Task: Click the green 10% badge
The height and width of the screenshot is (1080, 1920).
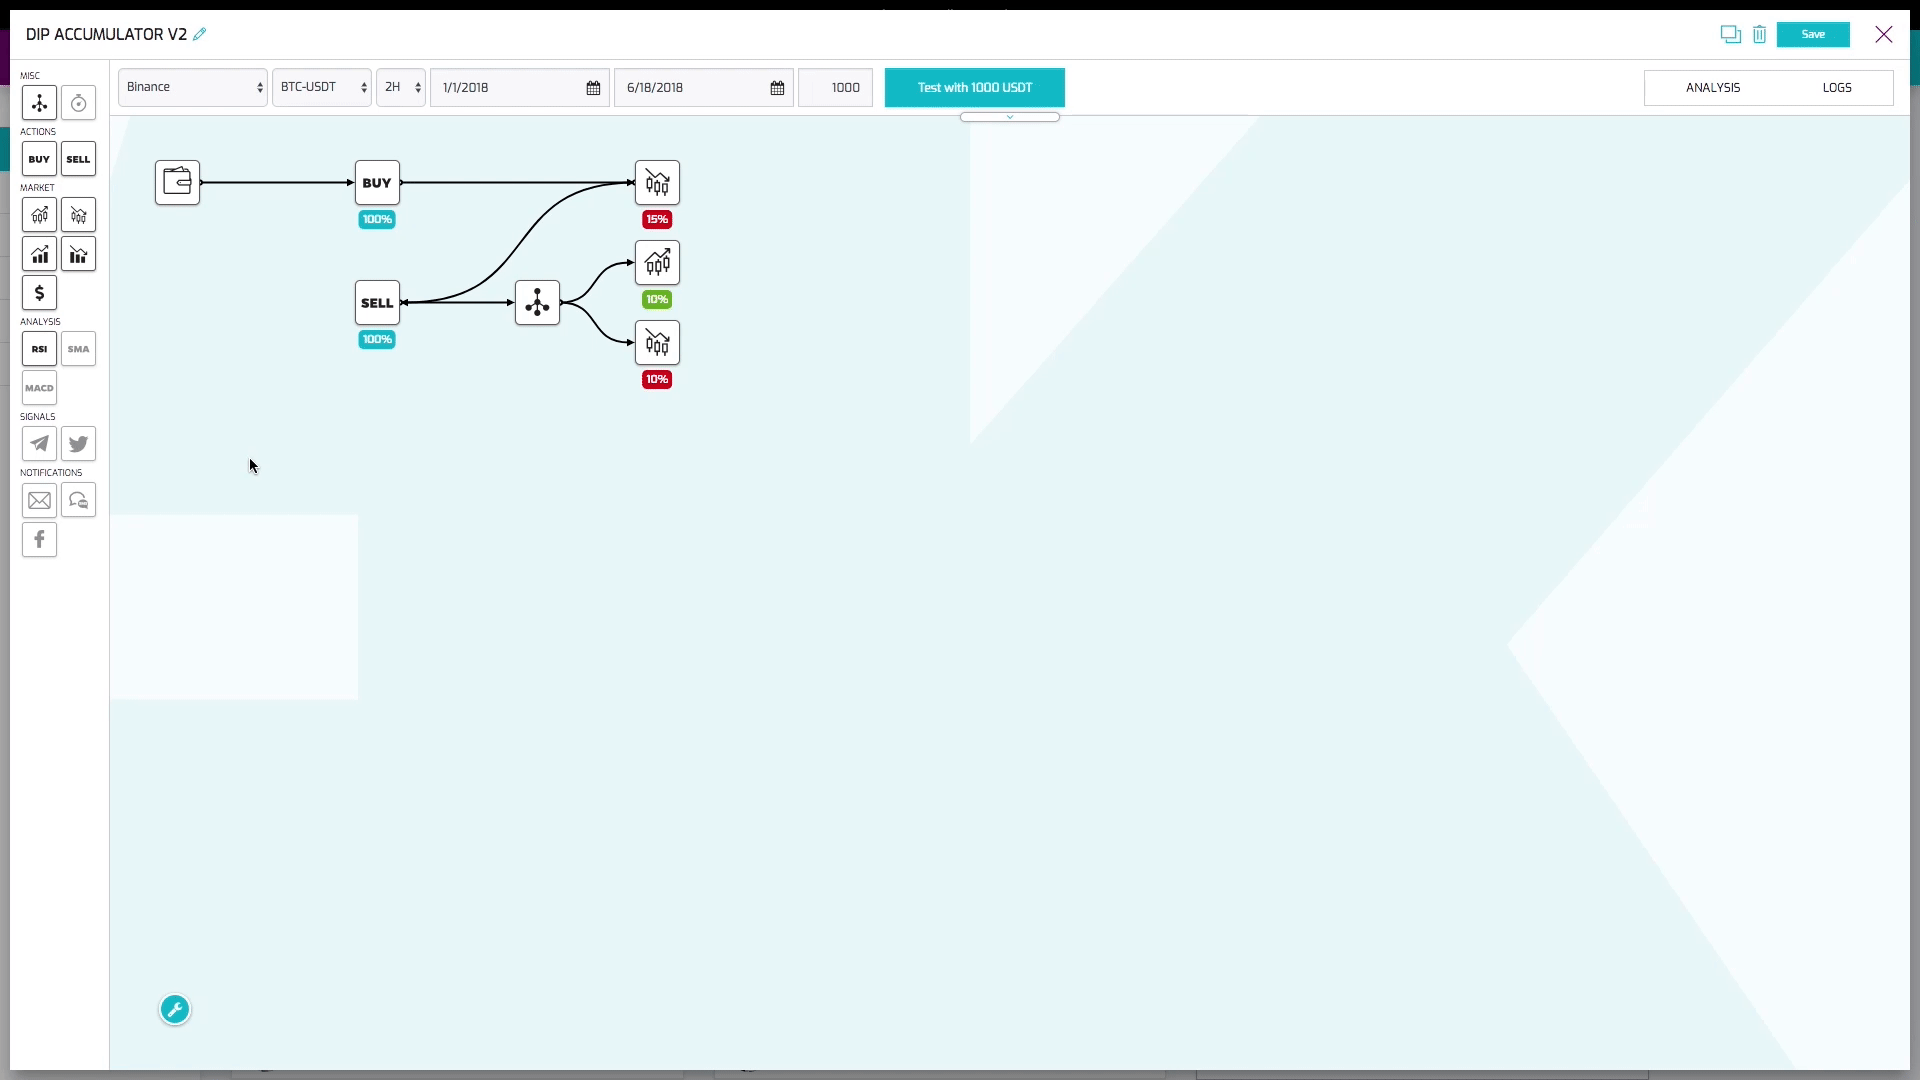Action: [657, 299]
